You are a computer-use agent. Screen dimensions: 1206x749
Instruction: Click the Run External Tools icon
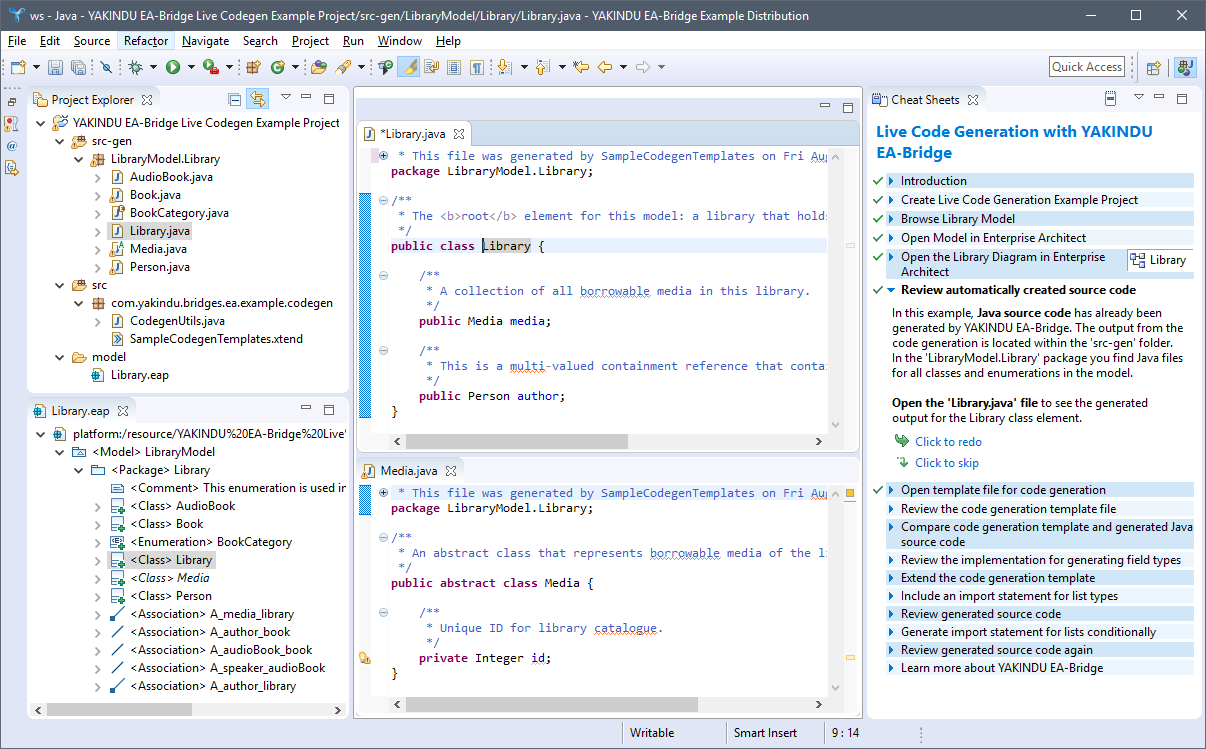210,67
